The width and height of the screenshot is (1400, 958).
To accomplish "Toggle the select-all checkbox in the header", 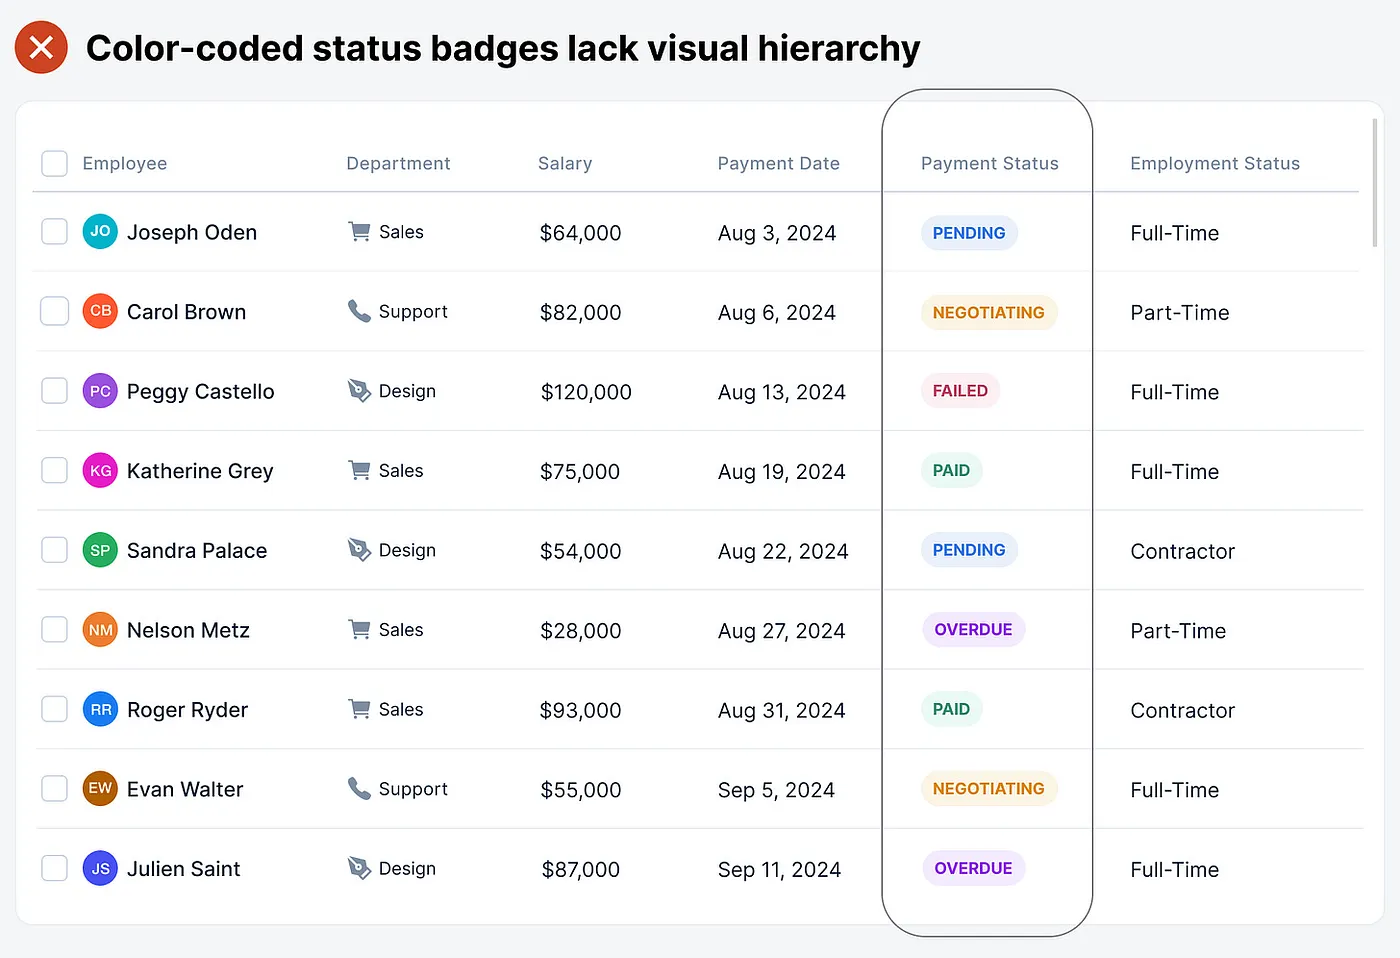I will click(x=54, y=163).
